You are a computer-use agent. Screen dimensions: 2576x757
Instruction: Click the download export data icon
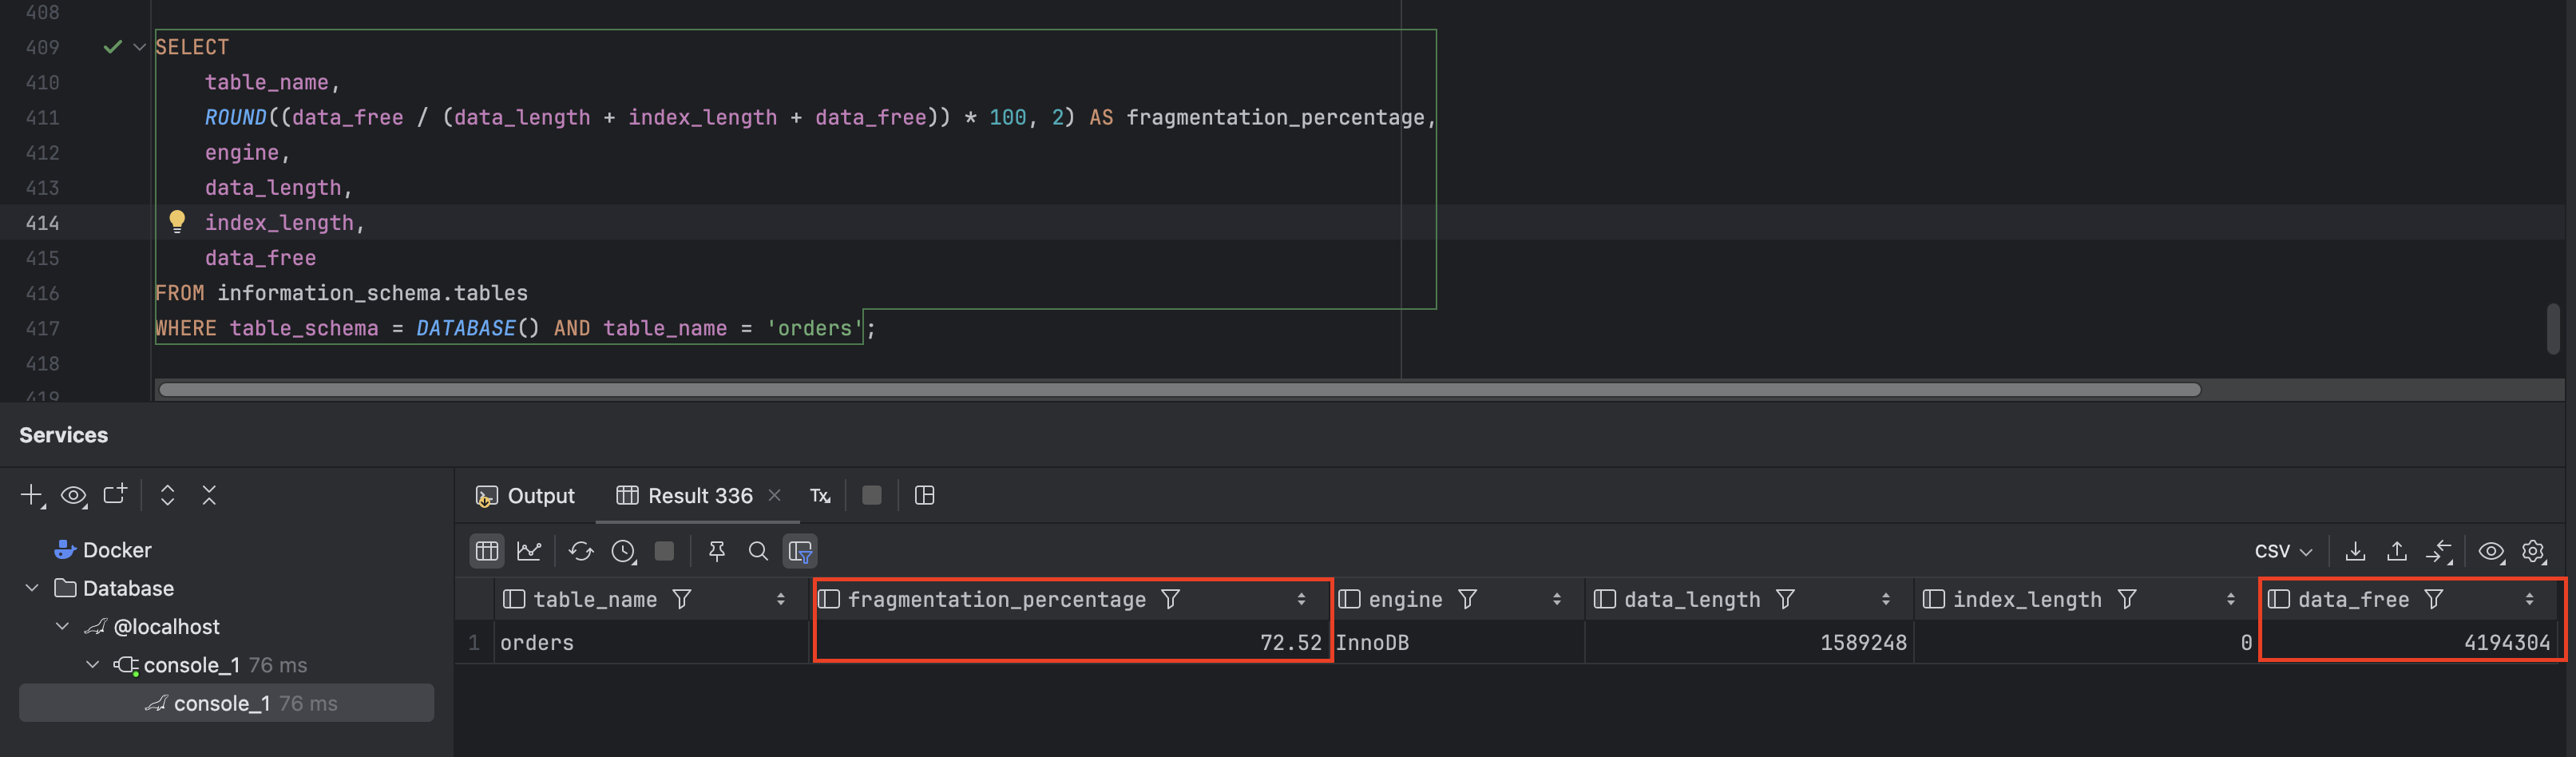(2355, 551)
